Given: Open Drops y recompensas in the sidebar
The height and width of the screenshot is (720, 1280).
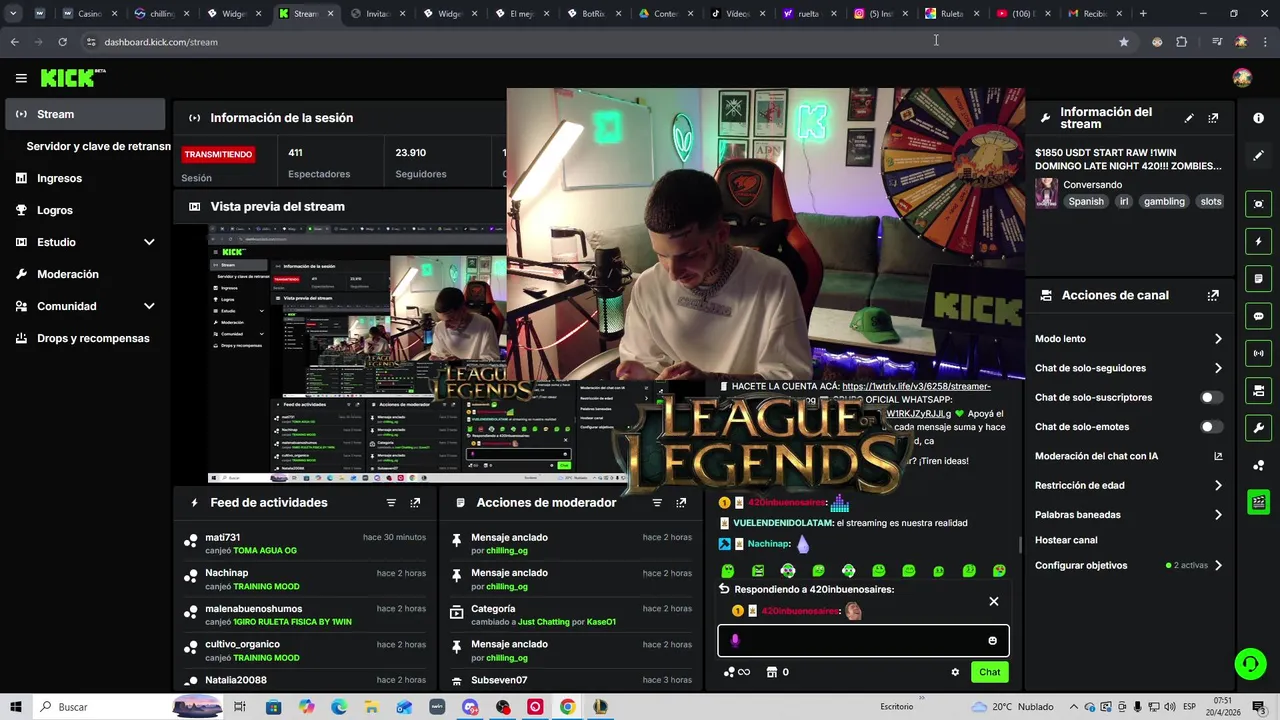Looking at the screenshot, I should coord(92,338).
